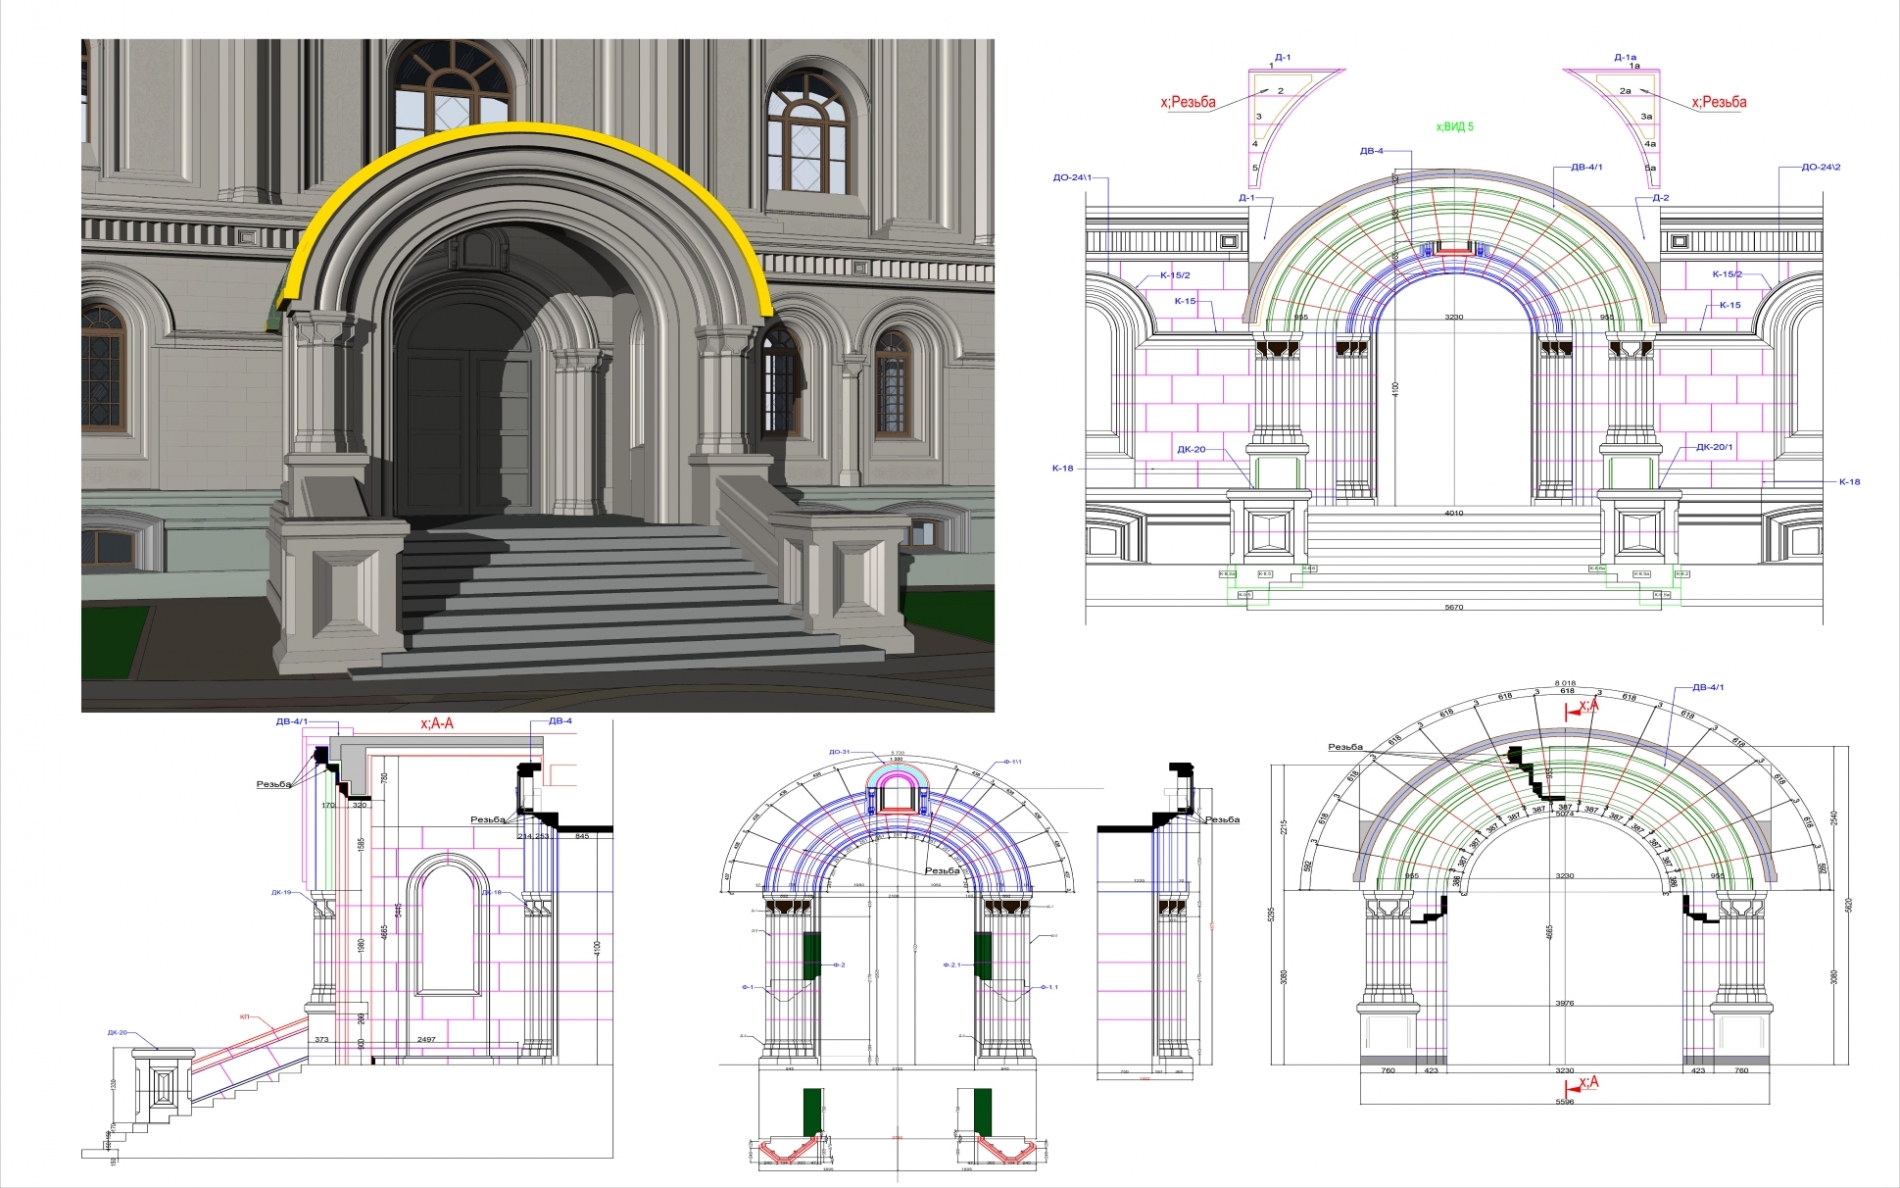
Task: Click the '5670' overall width dimension
Action: [1453, 607]
